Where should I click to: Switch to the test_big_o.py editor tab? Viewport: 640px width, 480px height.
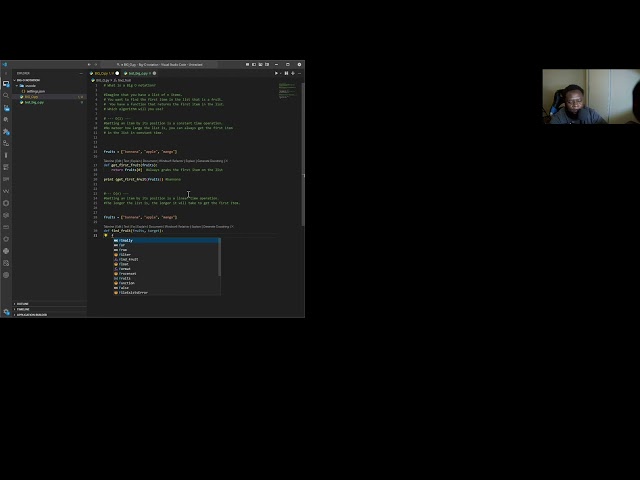[x=137, y=73]
